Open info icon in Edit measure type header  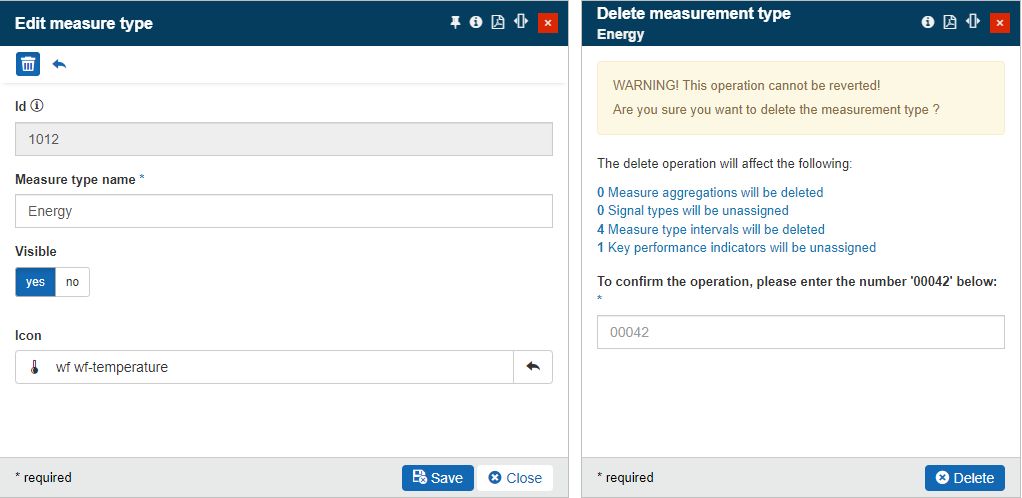tap(476, 22)
